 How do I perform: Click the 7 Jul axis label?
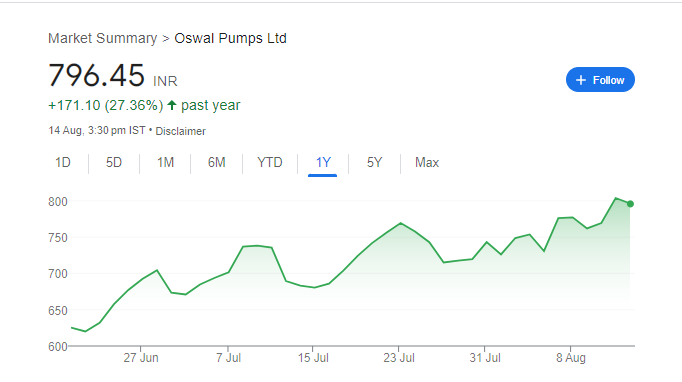coord(228,358)
